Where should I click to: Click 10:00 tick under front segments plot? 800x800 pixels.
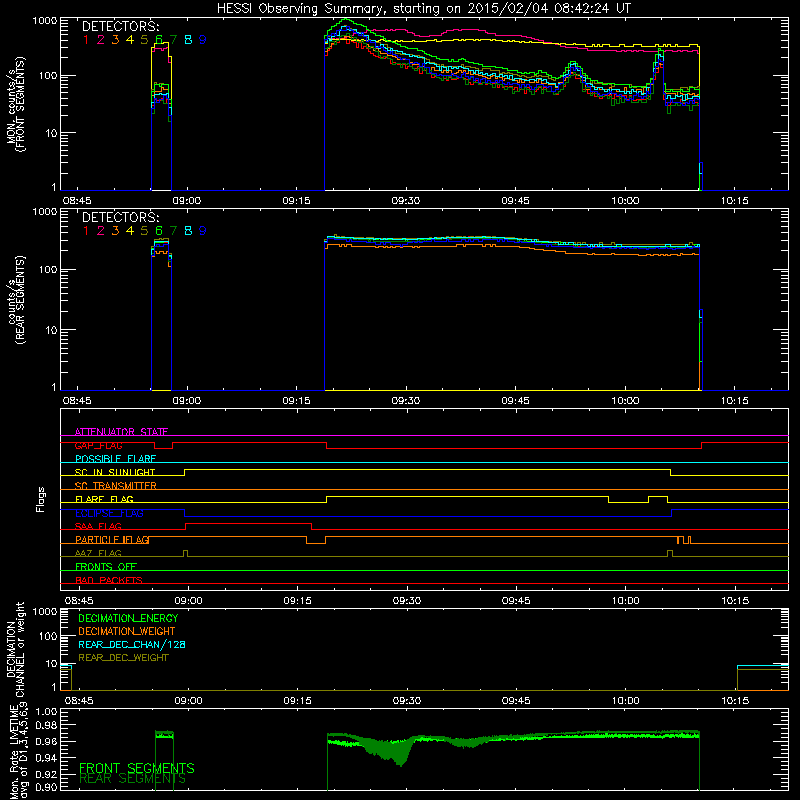click(625, 201)
